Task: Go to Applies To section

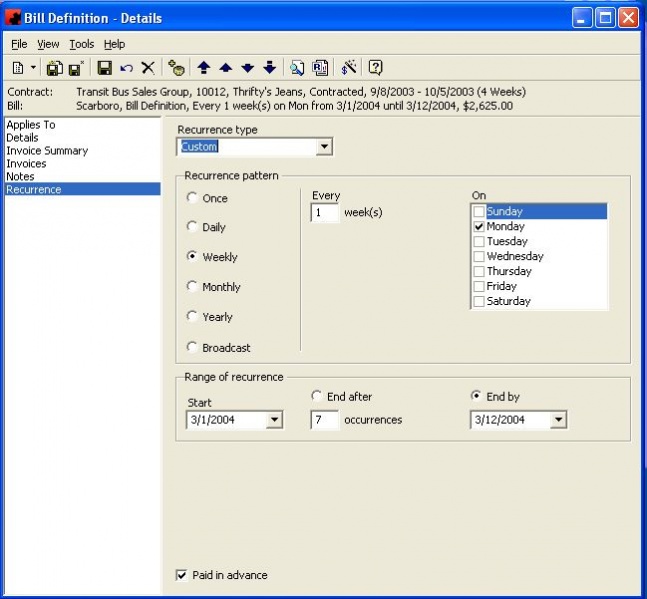Action: pyautogui.click(x=31, y=125)
